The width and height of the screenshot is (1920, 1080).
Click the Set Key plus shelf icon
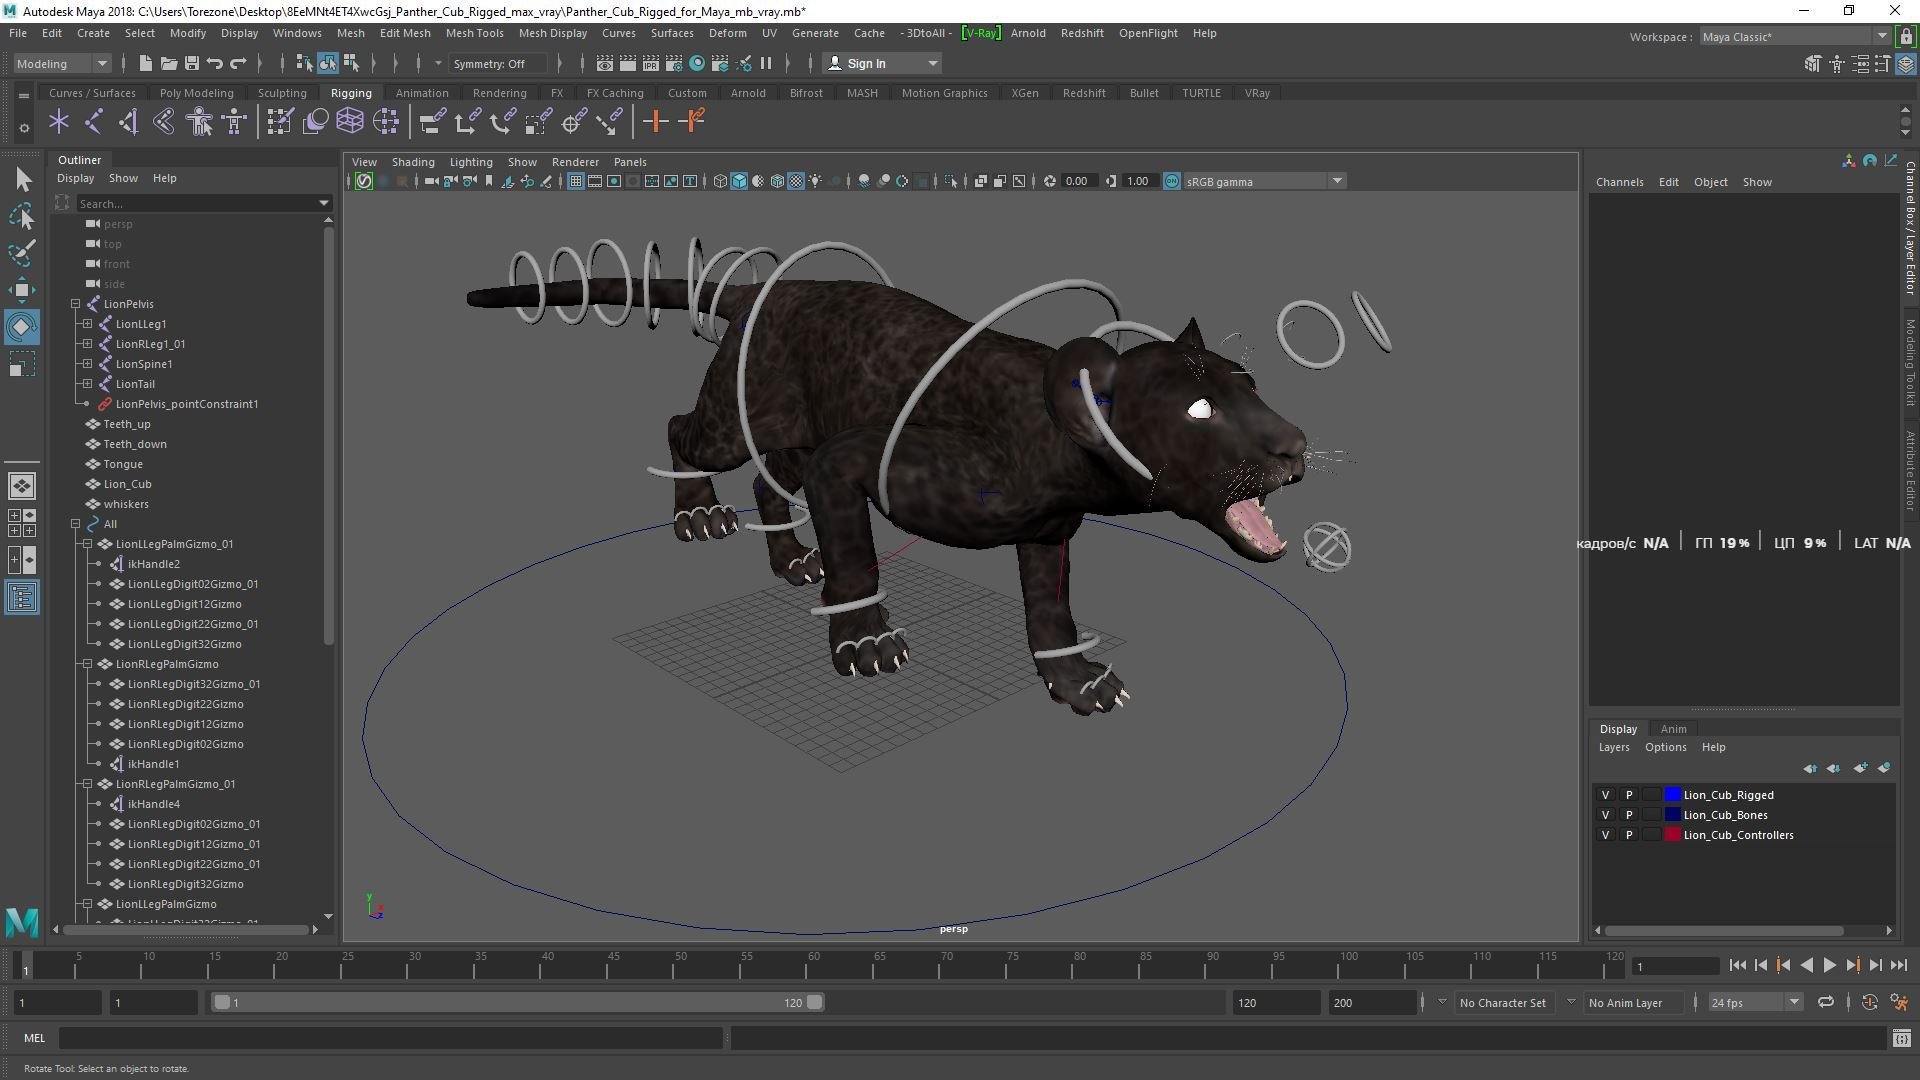(656, 122)
